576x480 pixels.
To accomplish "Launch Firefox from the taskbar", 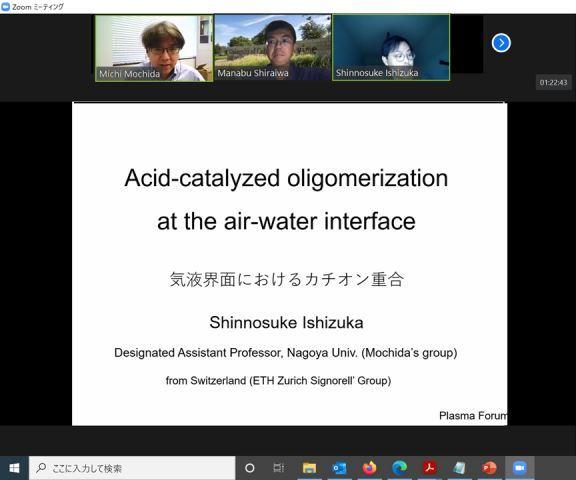I will pos(370,468).
